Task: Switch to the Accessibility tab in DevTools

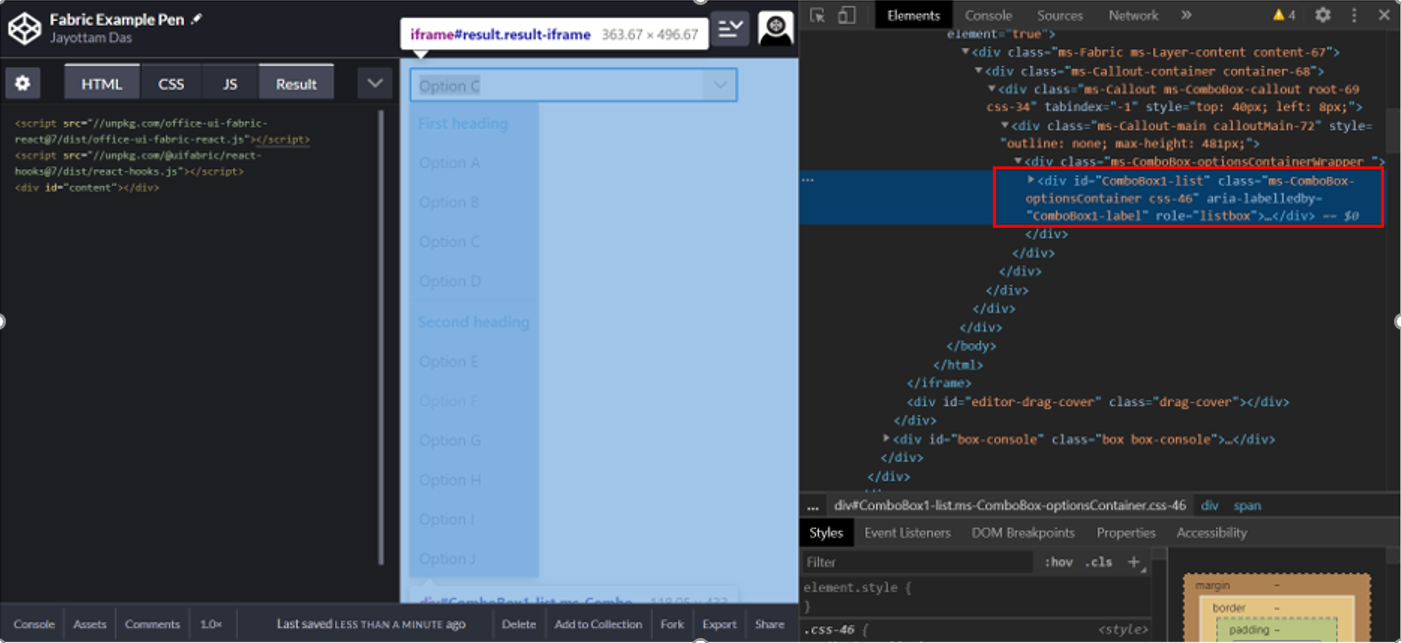Action: (1211, 533)
